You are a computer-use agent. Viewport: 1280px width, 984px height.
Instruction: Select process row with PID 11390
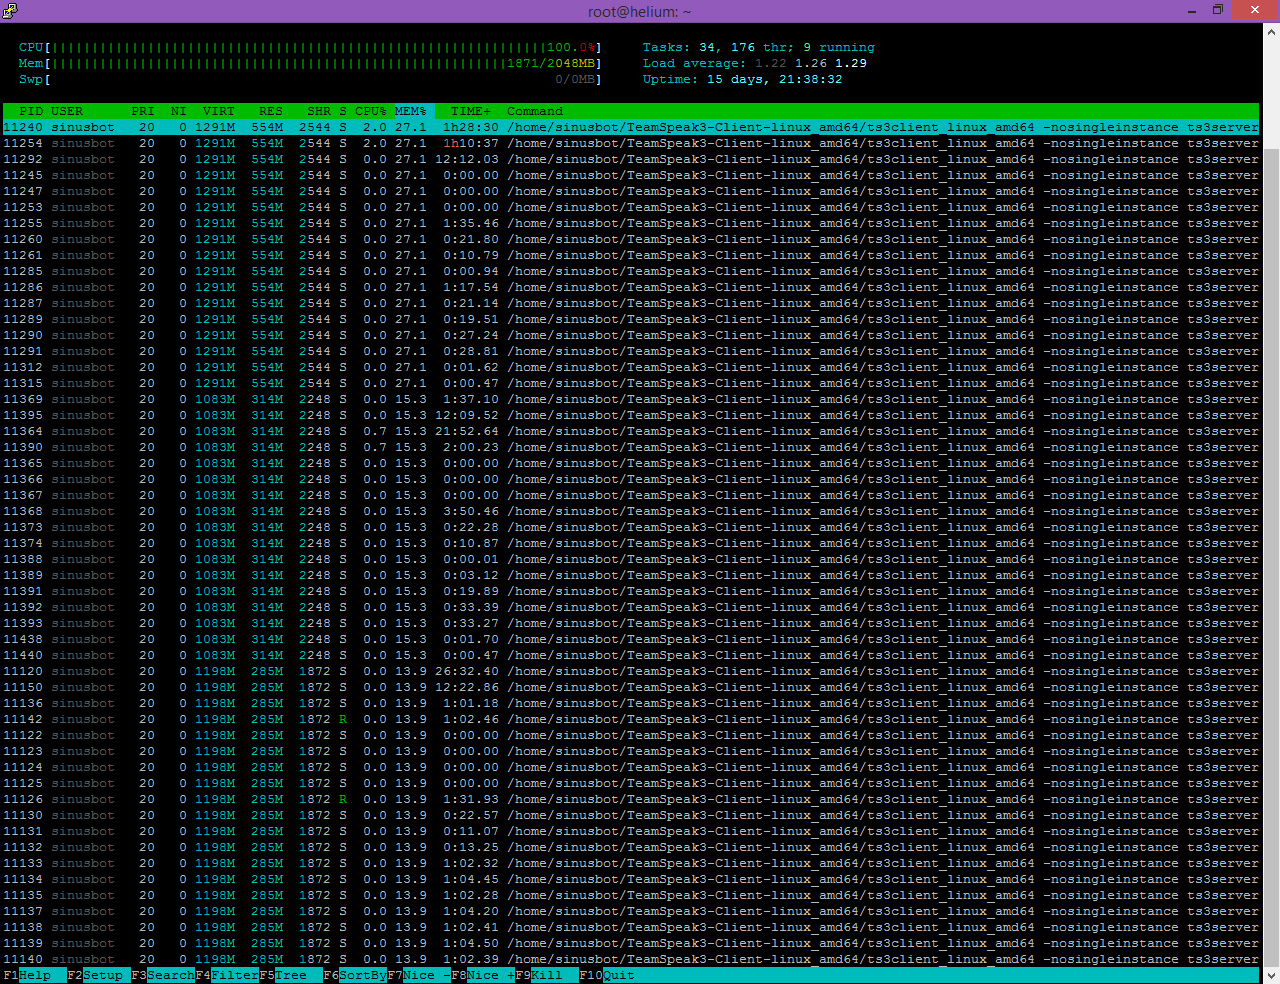(631, 447)
